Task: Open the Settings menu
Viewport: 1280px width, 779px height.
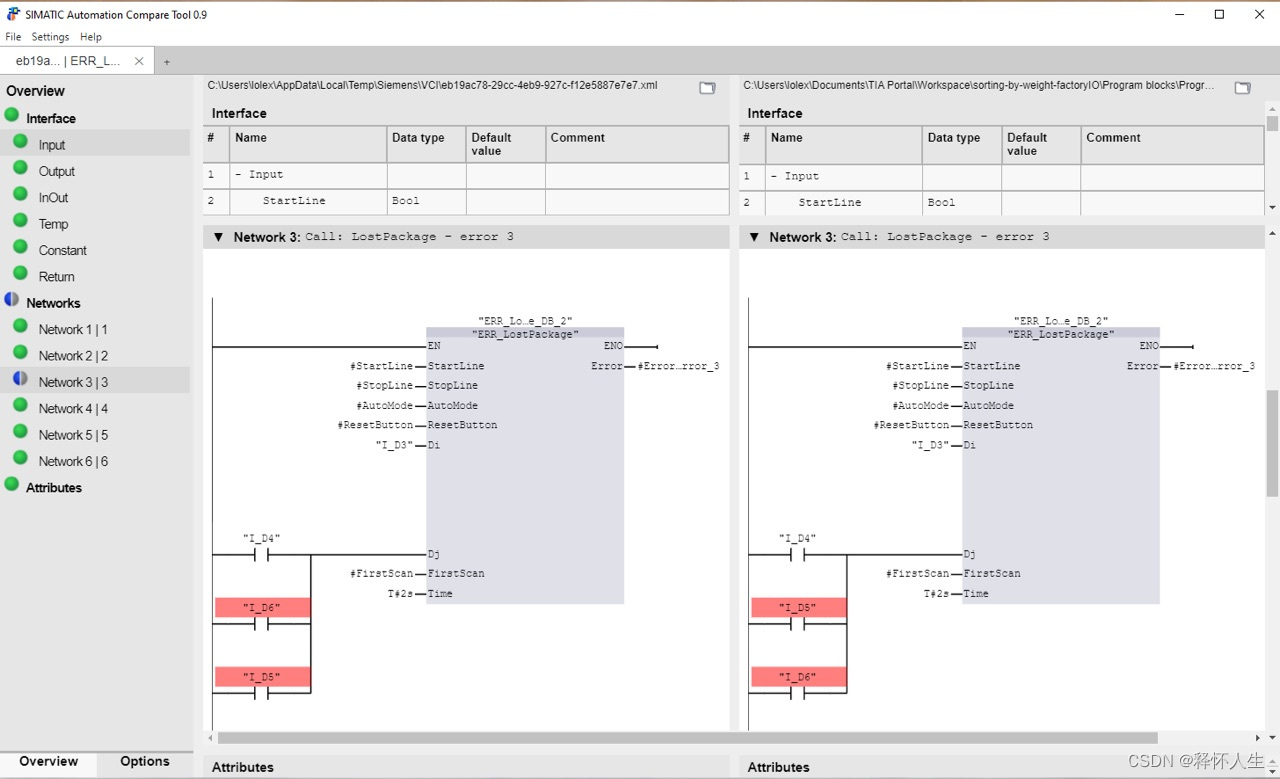Action: coord(50,37)
